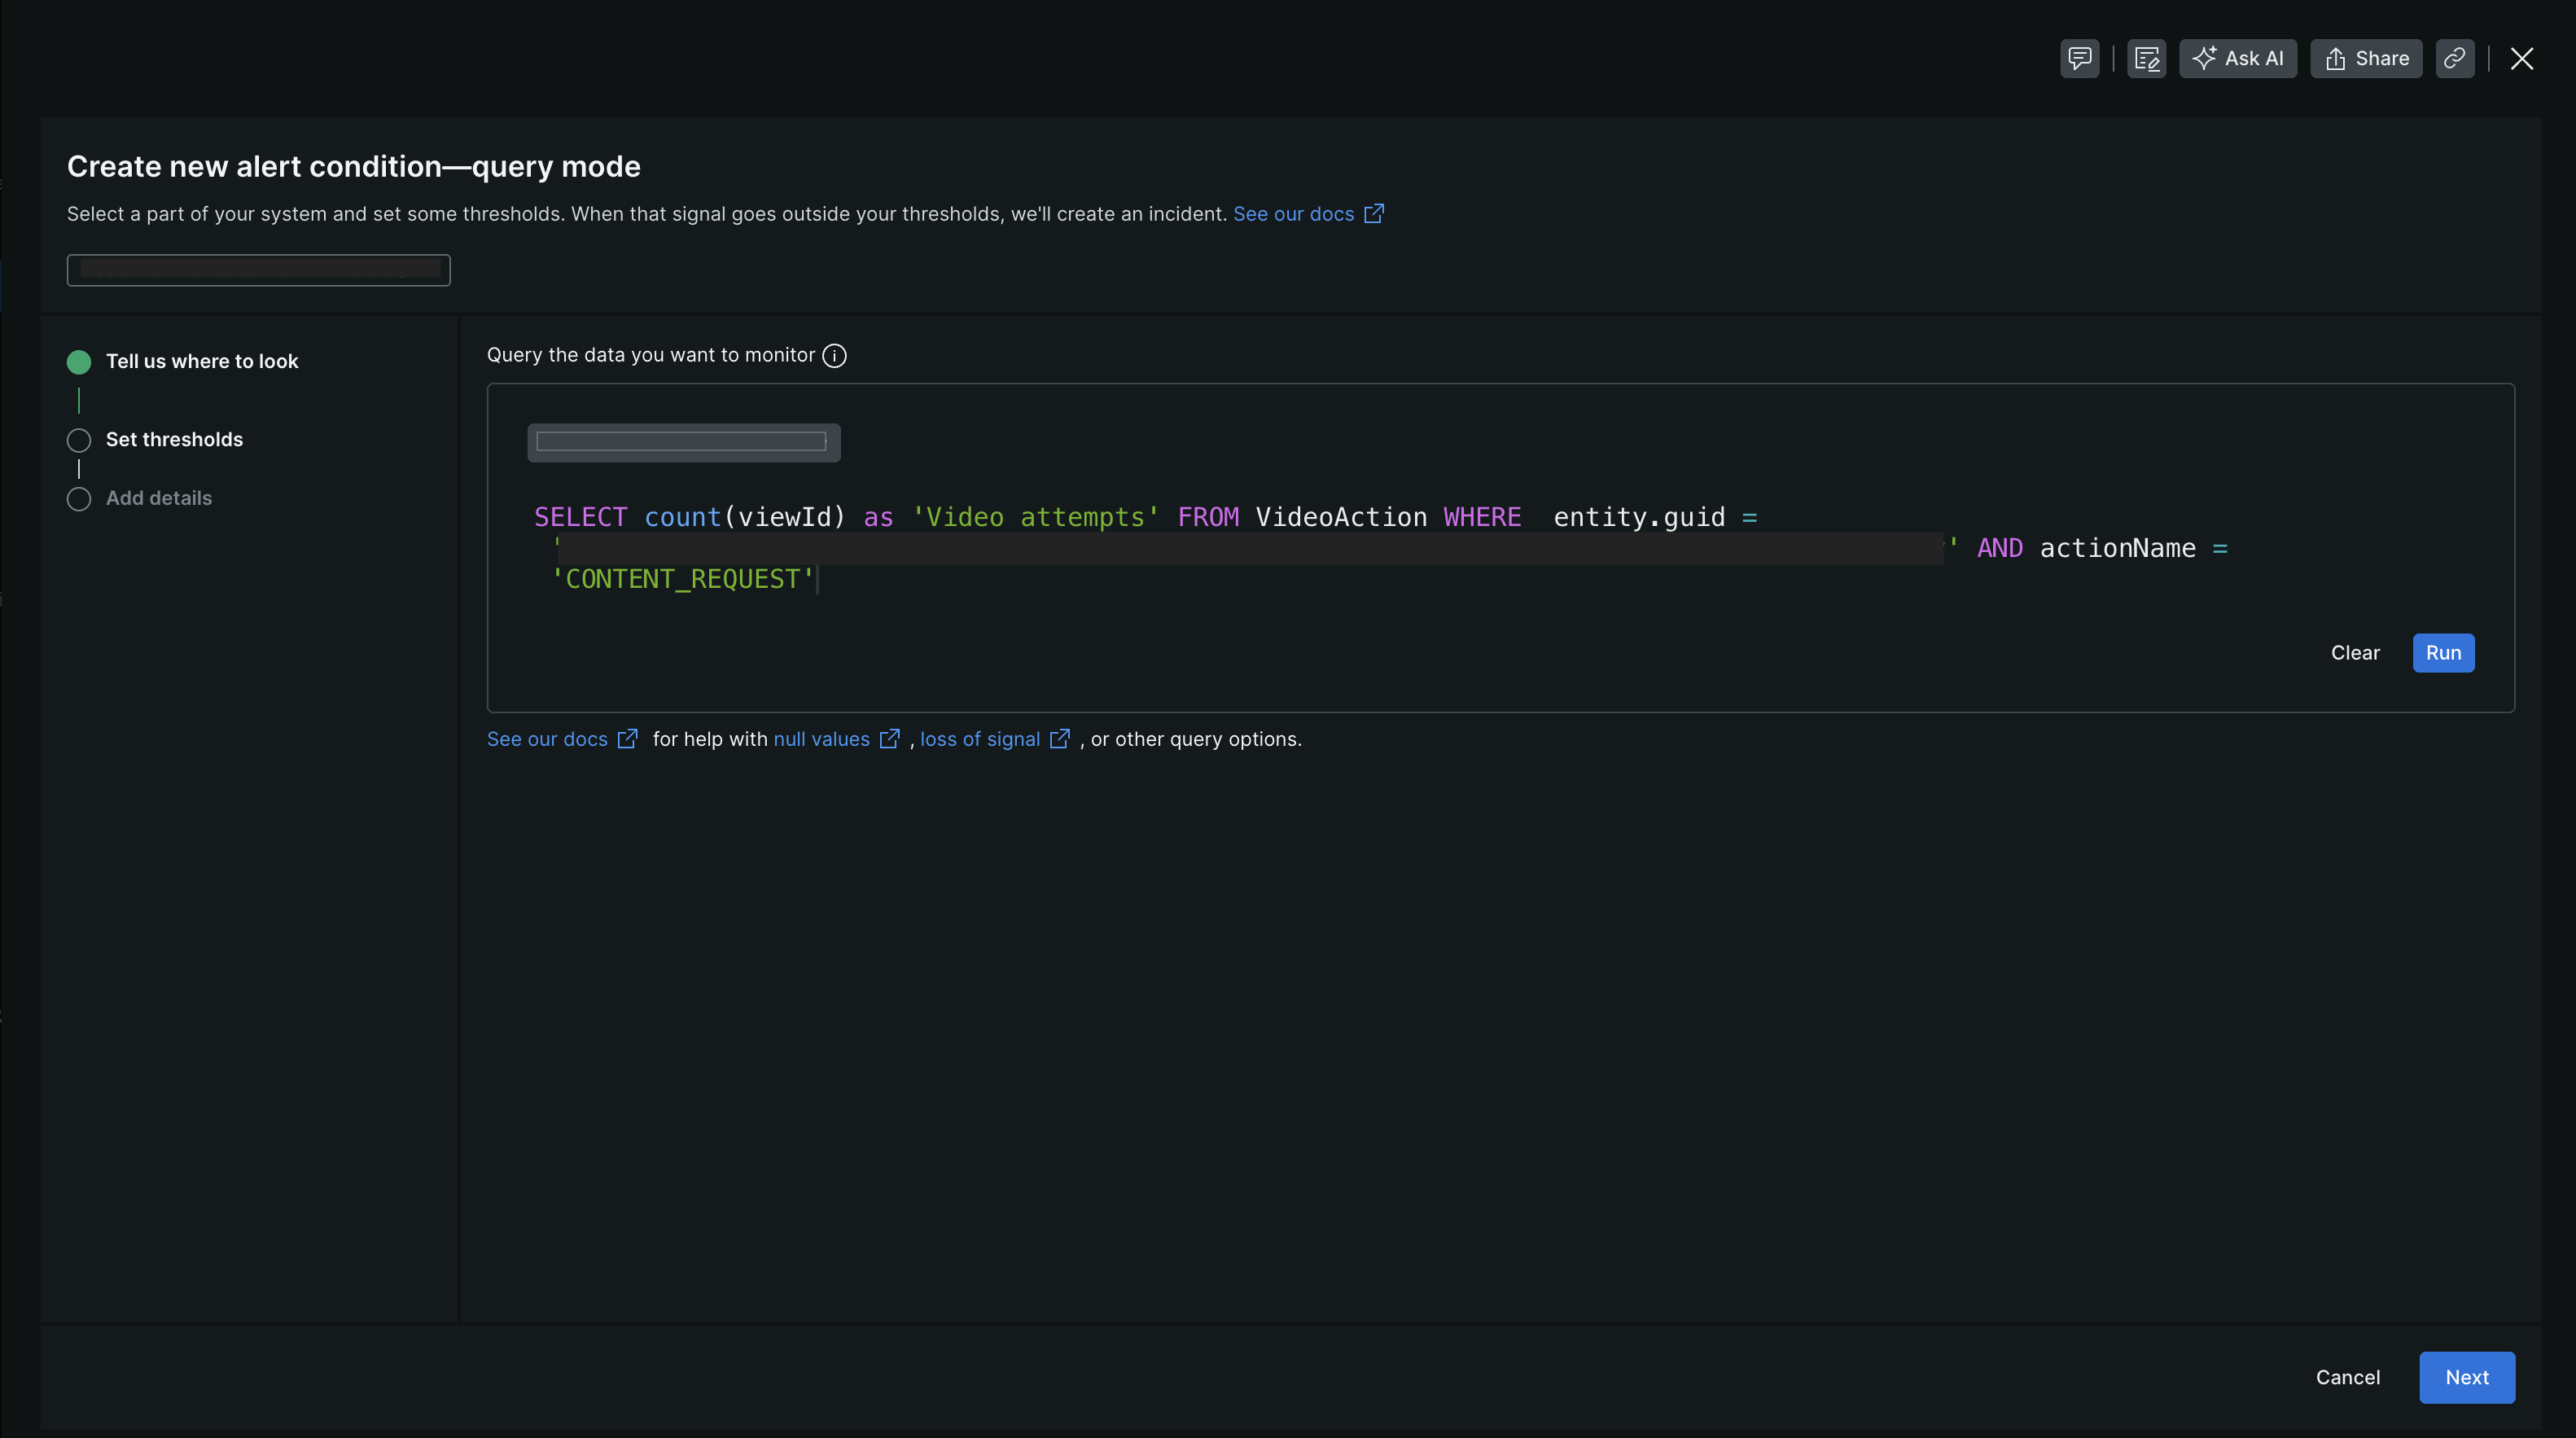2576x1438 pixels.
Task: Click inside the NRQL query text area
Action: (x=1300, y=580)
